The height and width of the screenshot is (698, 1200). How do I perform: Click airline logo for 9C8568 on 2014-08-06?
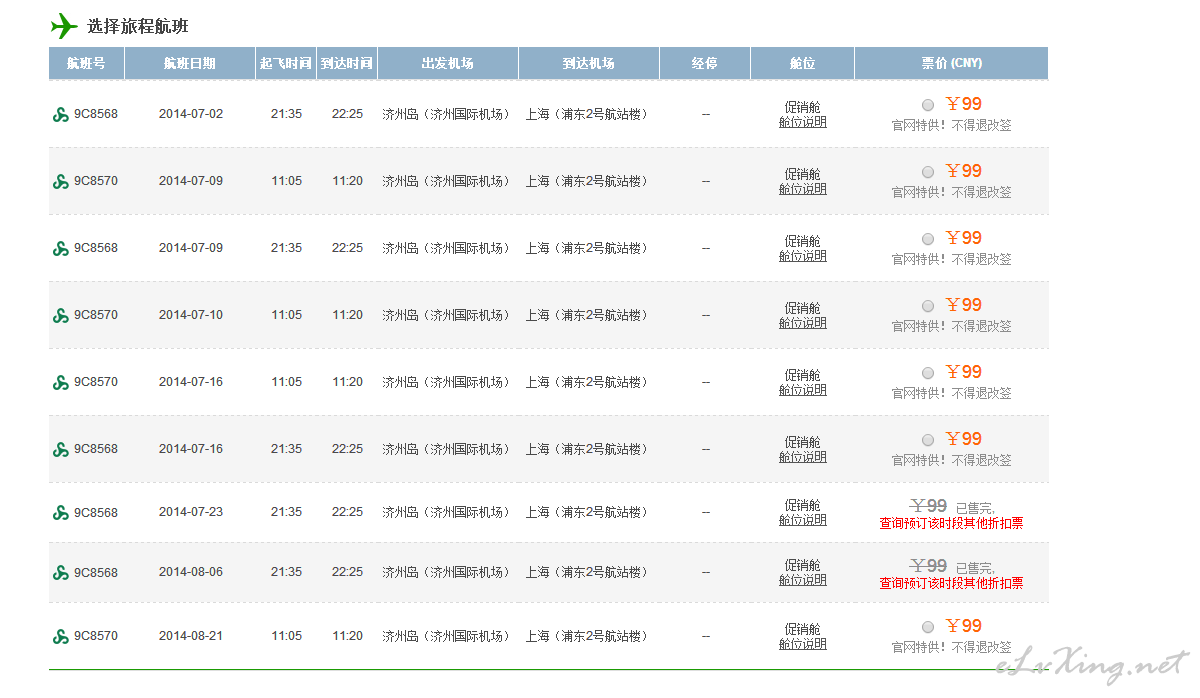[61, 573]
